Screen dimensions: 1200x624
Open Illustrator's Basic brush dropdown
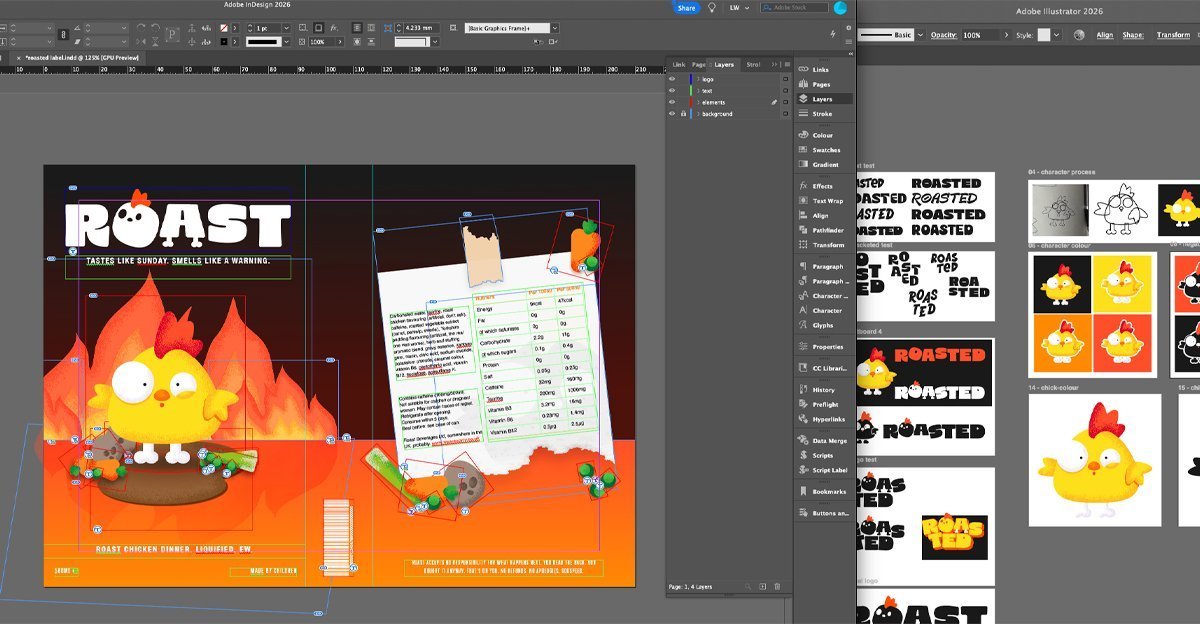point(919,35)
